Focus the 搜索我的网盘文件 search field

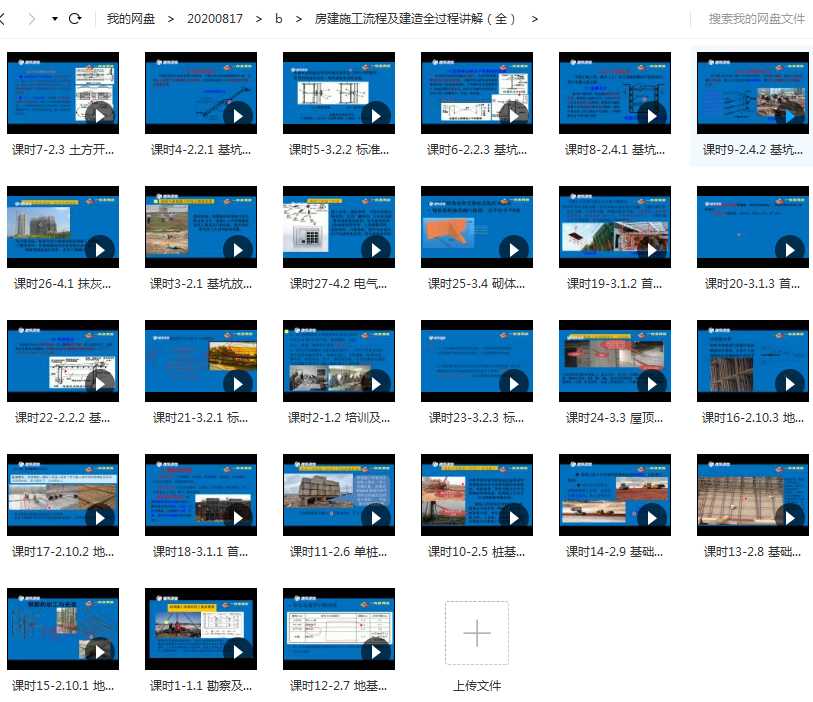pyautogui.click(x=756, y=19)
